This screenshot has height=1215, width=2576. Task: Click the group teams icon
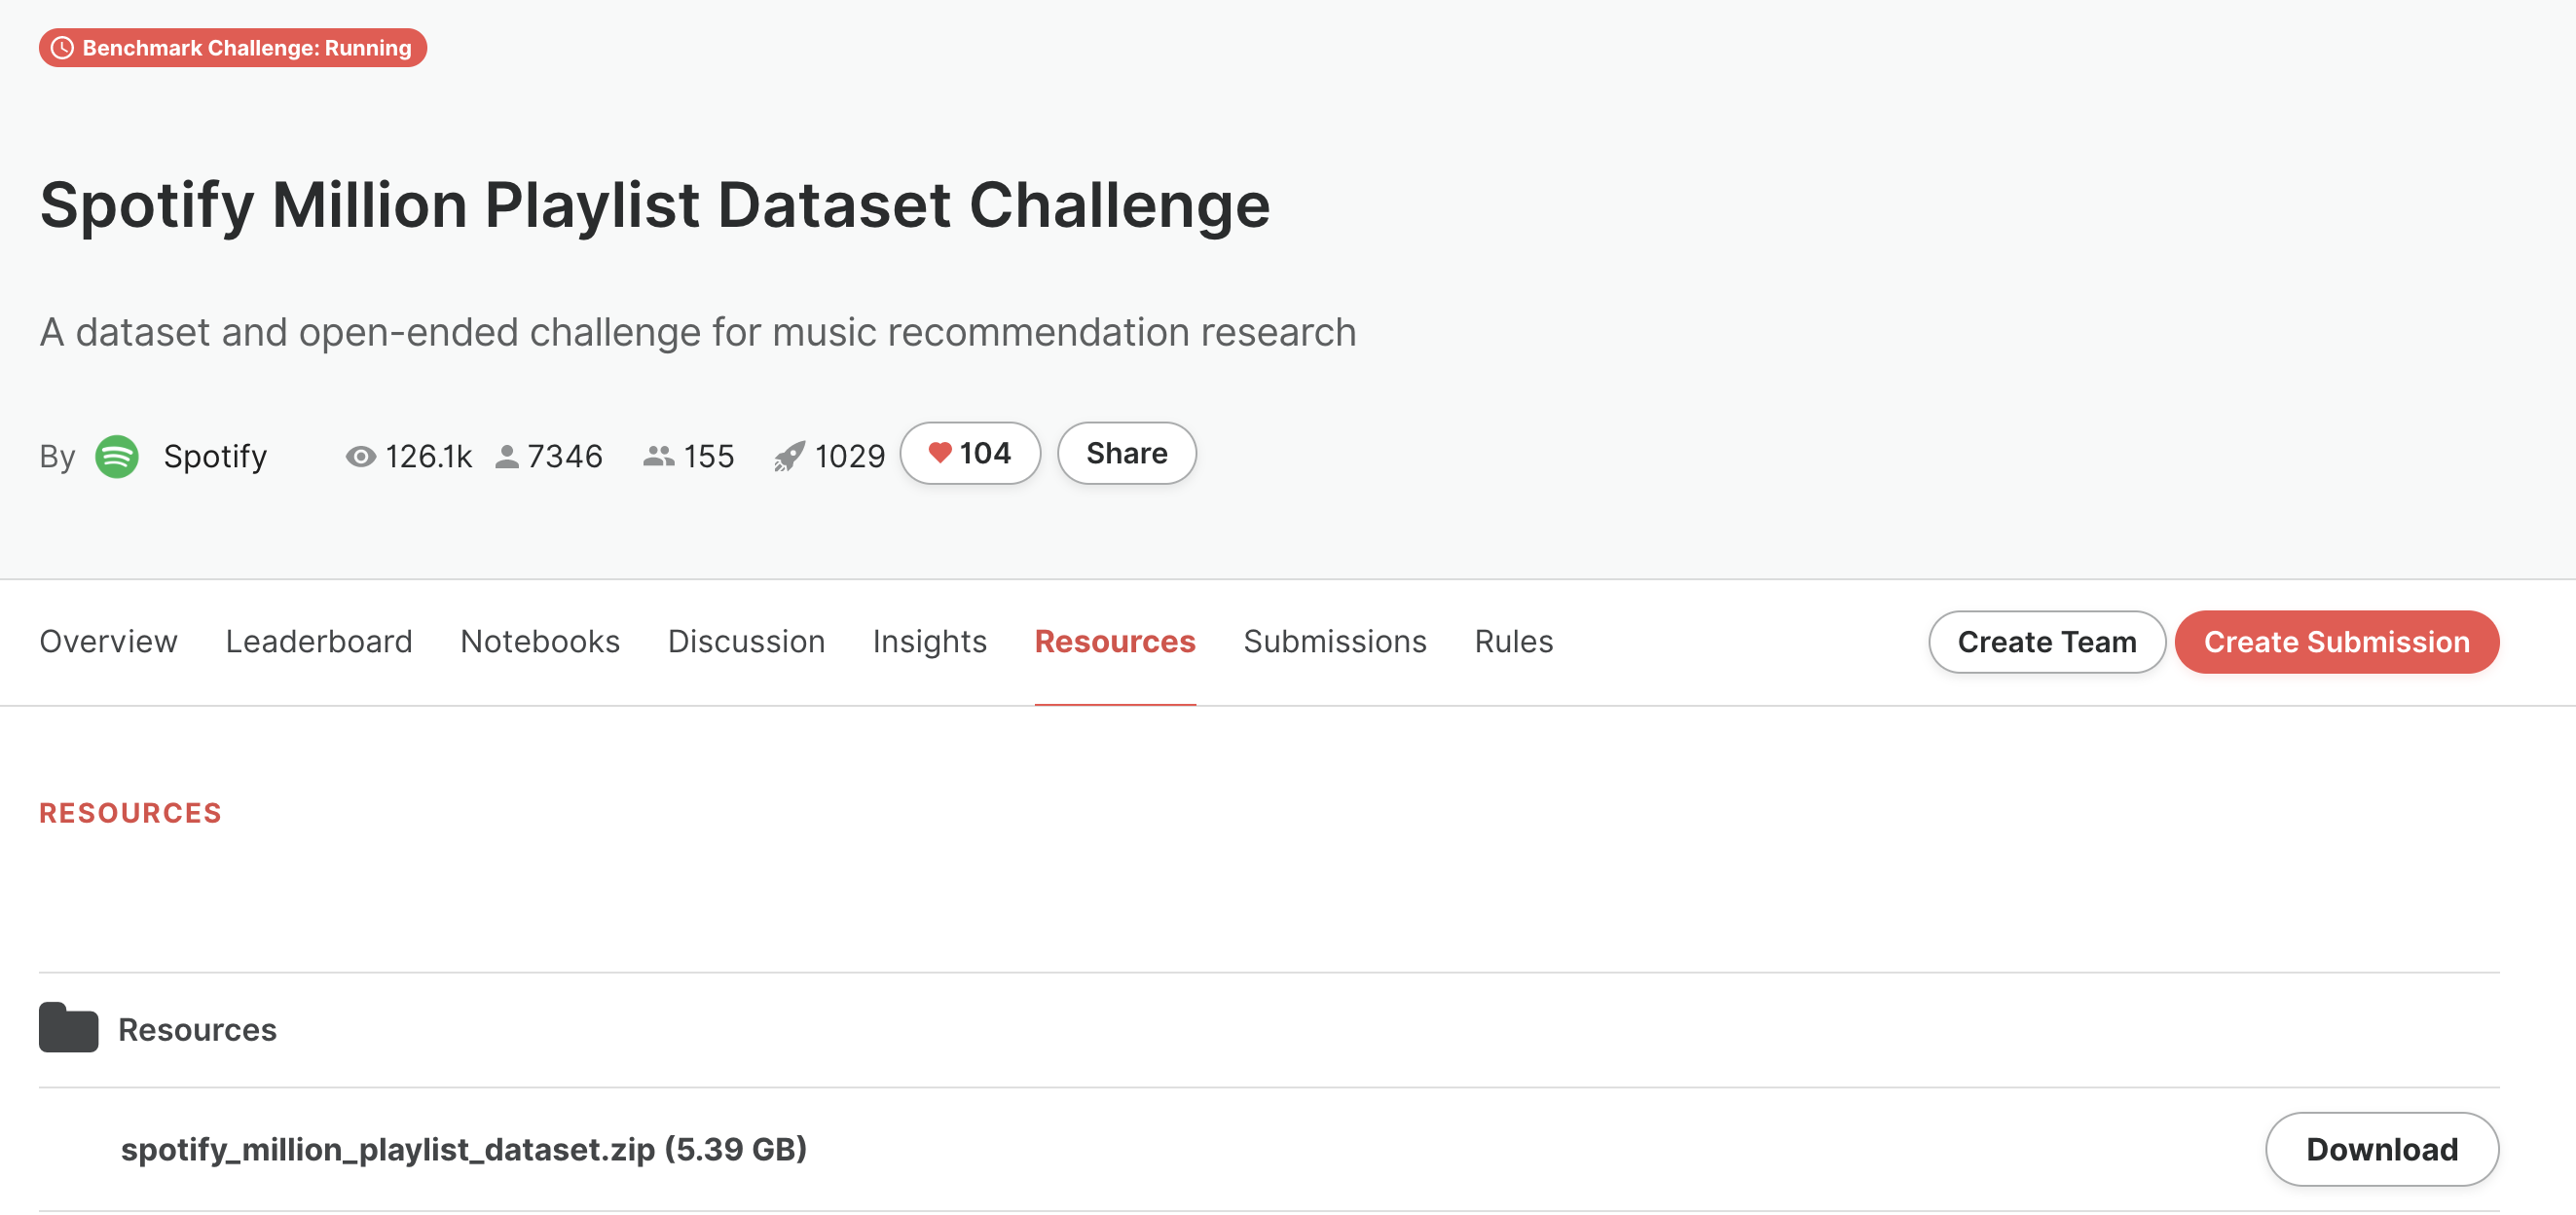click(658, 456)
